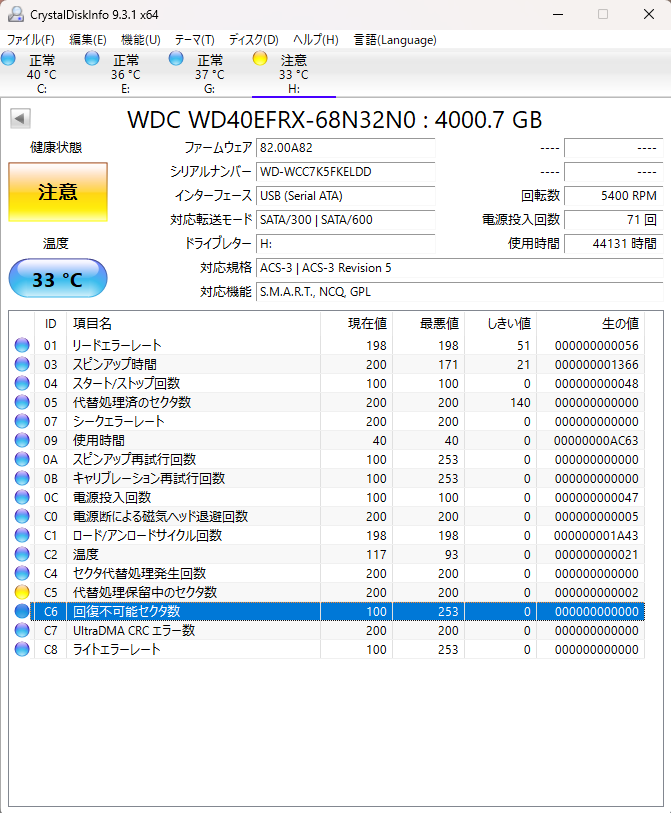
Task: Click the status orb of row 05 代替処理済のセクタ数
Action: [x=22, y=402]
